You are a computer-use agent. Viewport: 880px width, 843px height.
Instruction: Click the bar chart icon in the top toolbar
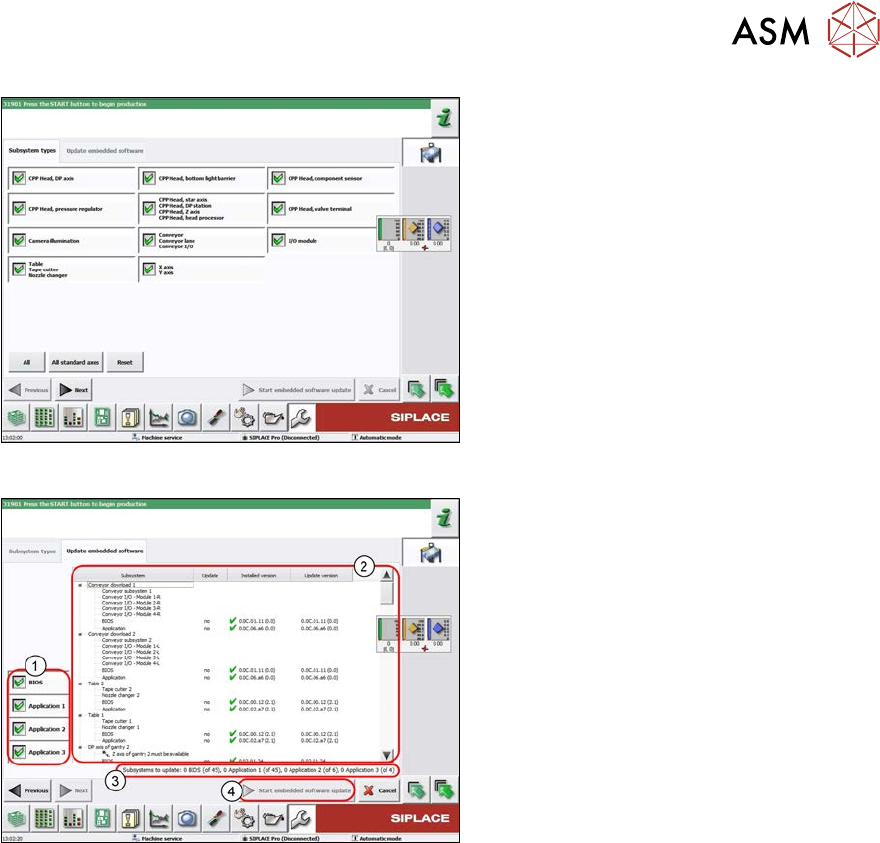[74, 418]
